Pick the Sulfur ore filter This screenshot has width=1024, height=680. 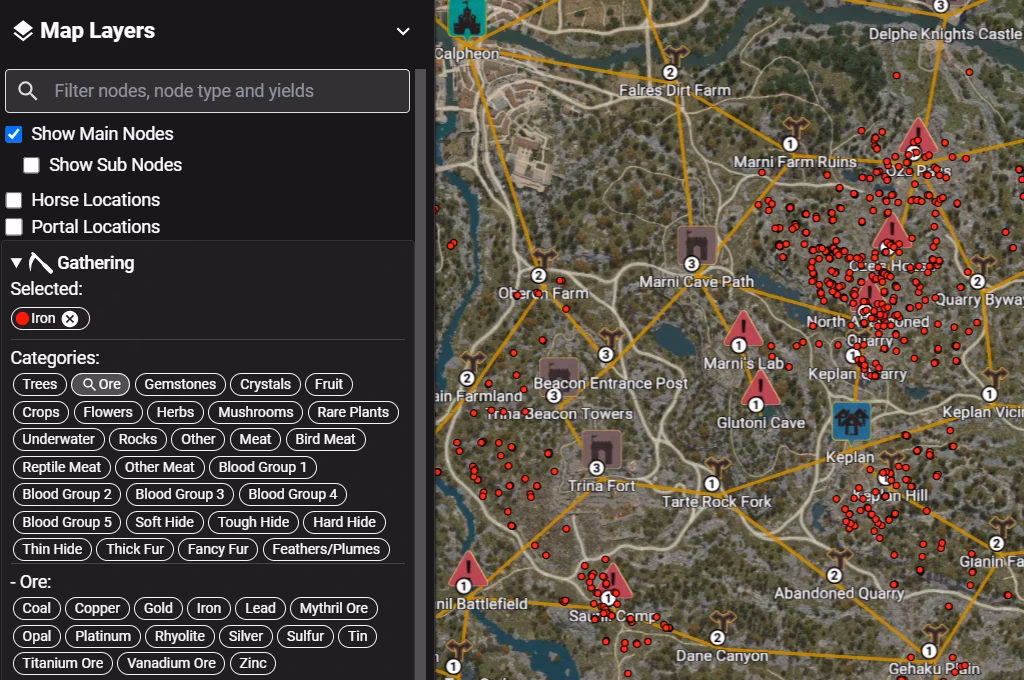(305, 636)
